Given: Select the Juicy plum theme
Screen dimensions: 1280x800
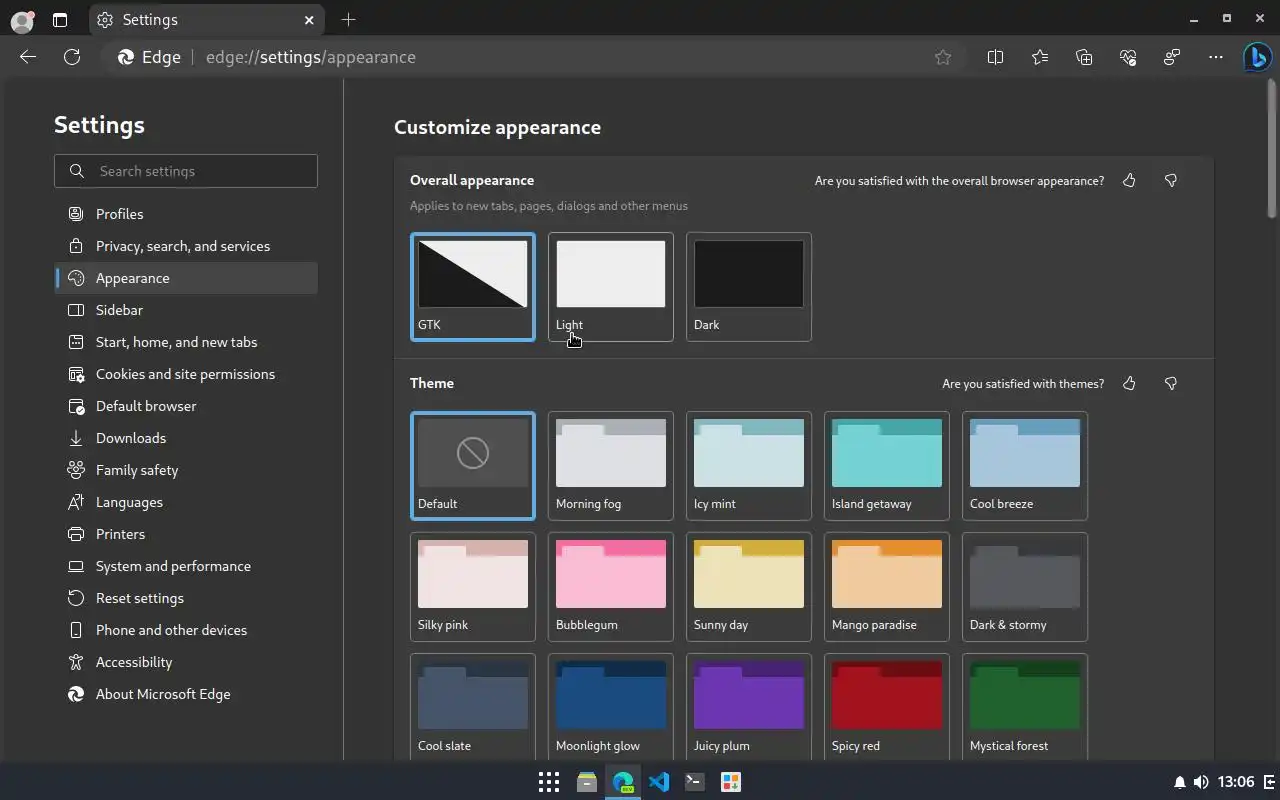Looking at the screenshot, I should click(x=749, y=707).
